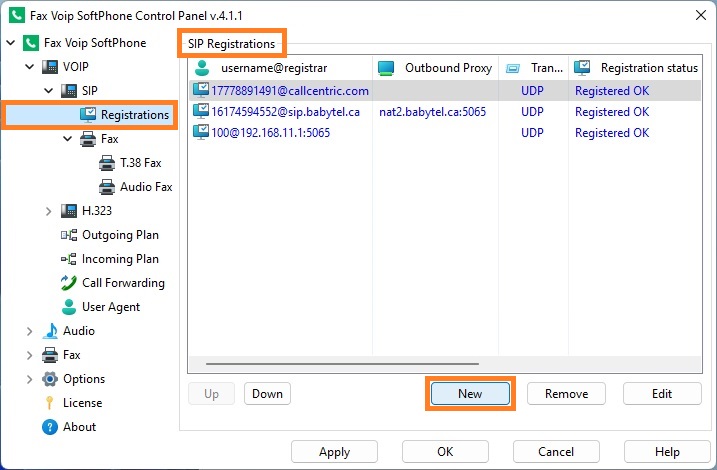Click the list's horizontal scrollbar
This screenshot has width=717, height=470.
click(x=342, y=364)
